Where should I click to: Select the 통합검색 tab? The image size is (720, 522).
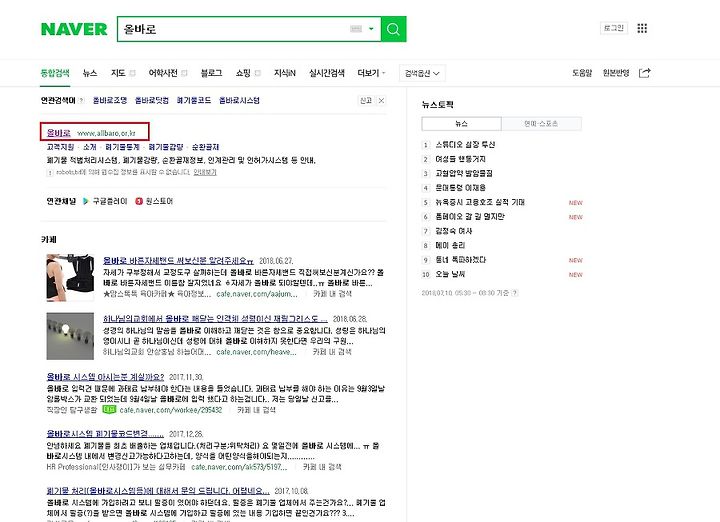point(55,73)
